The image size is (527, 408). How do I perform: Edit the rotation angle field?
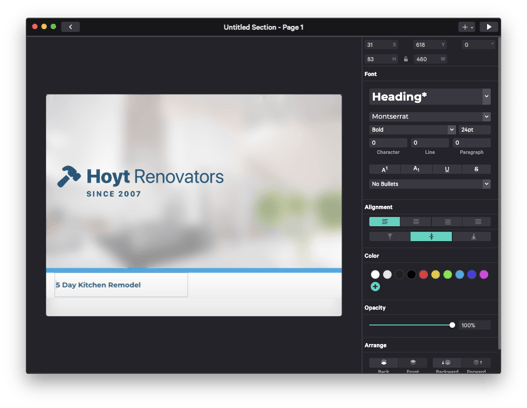(478, 45)
